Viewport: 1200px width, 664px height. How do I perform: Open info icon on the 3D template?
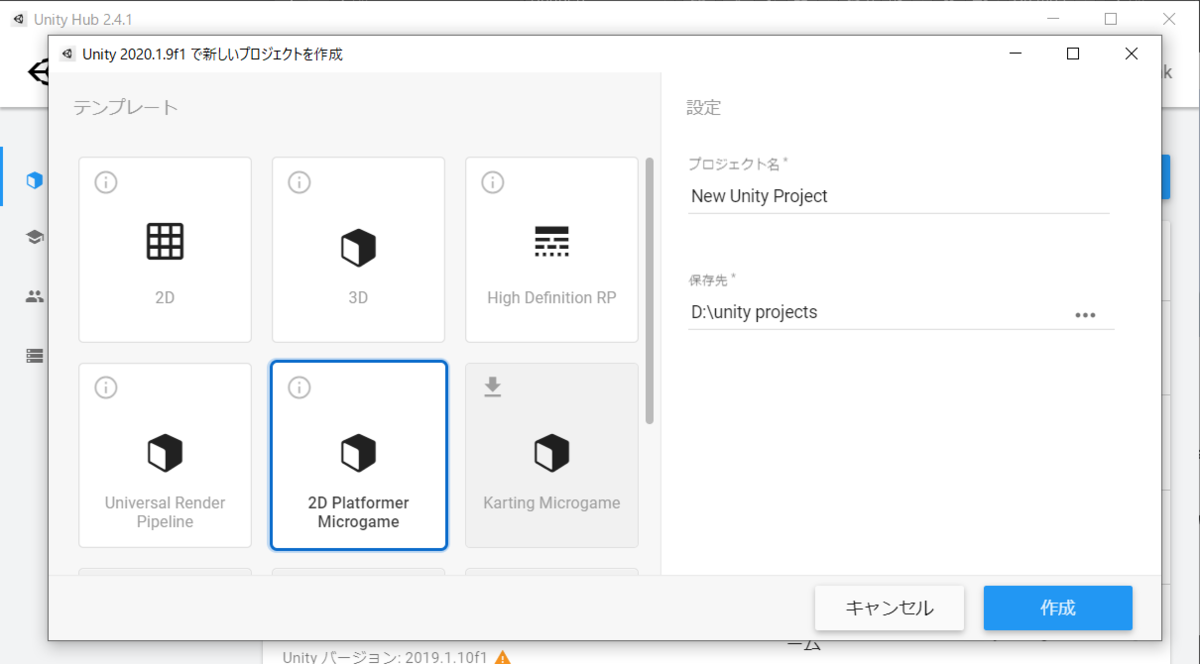pyautogui.click(x=299, y=182)
